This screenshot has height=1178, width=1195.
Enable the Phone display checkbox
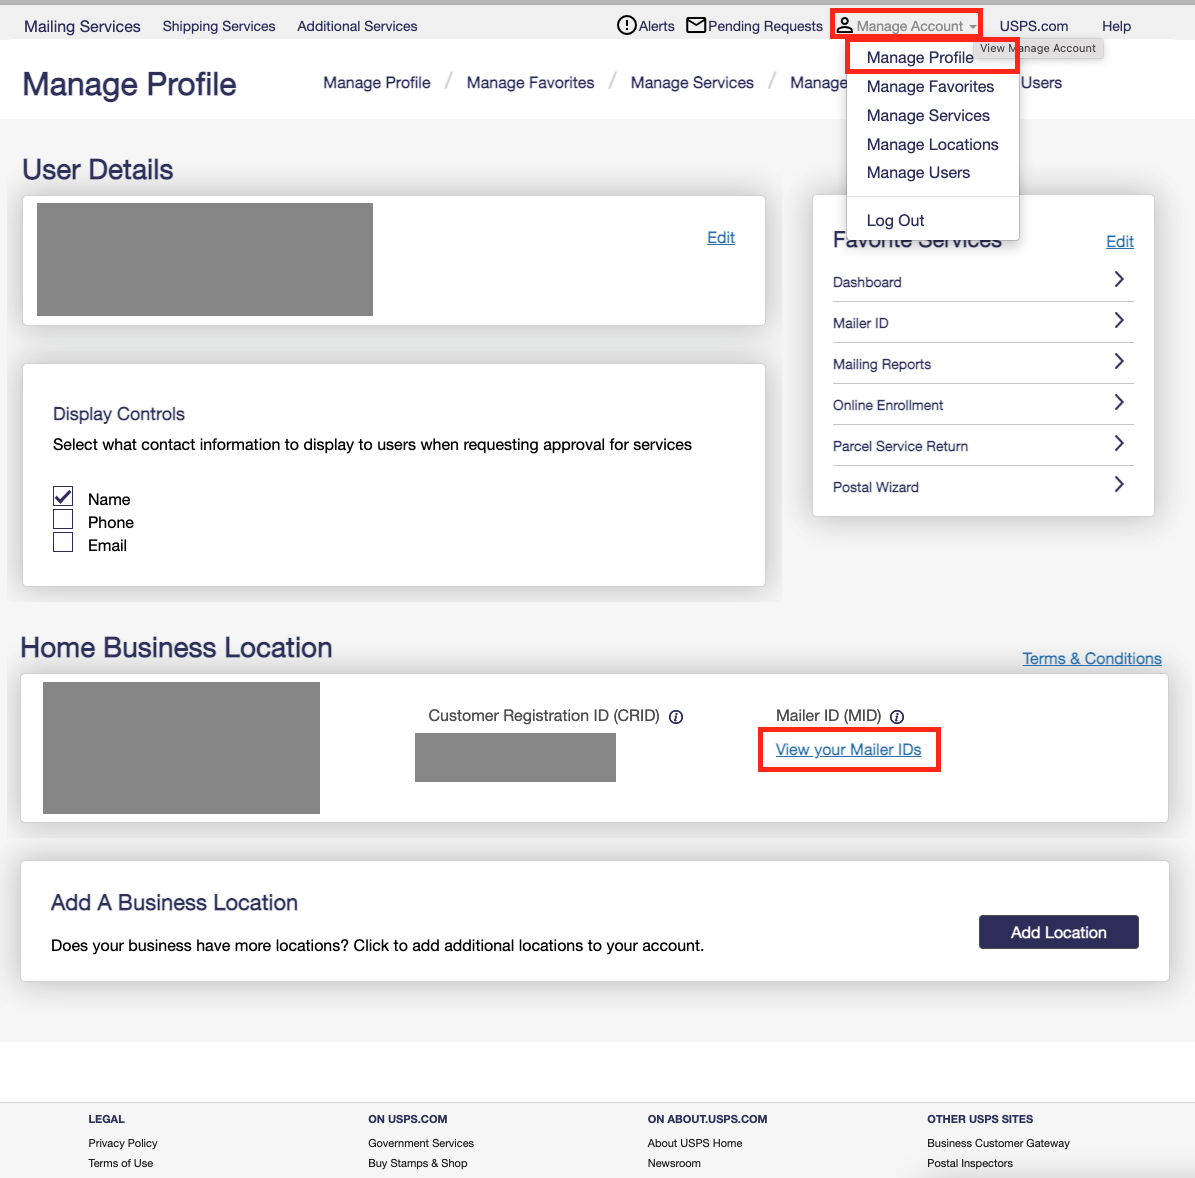(63, 520)
